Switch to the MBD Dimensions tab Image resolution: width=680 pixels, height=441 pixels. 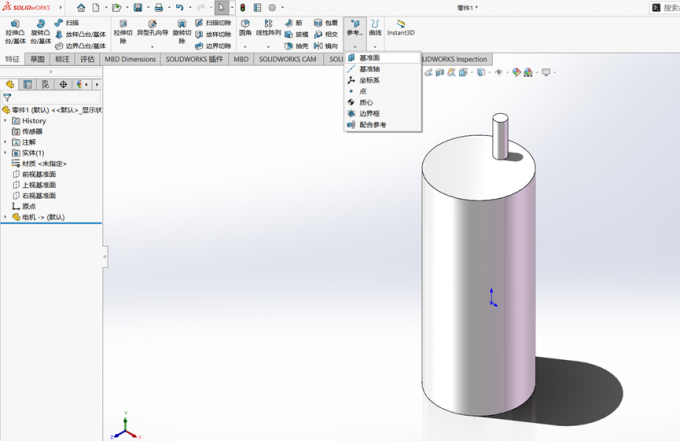coord(130,59)
